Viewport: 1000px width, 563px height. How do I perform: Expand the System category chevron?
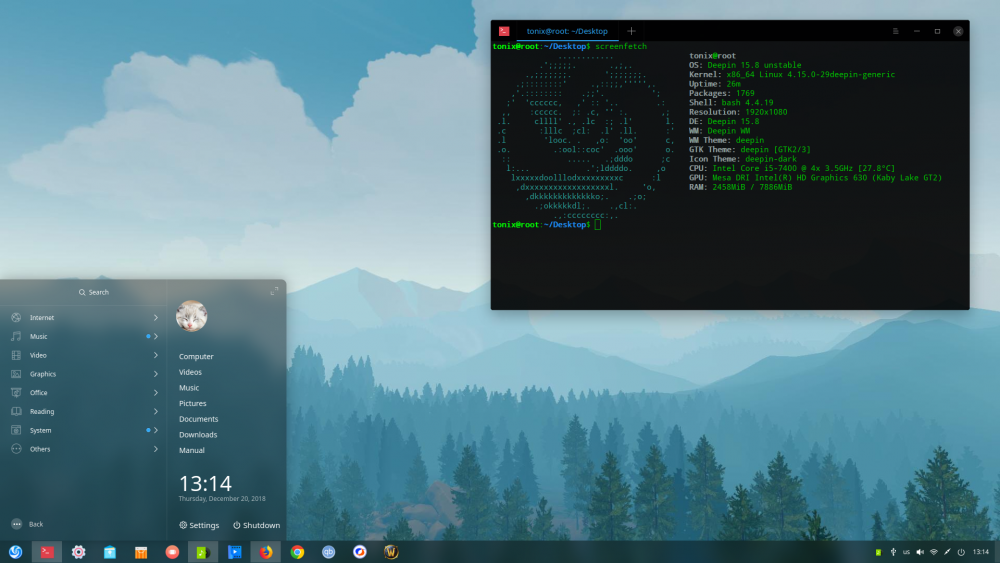point(156,430)
